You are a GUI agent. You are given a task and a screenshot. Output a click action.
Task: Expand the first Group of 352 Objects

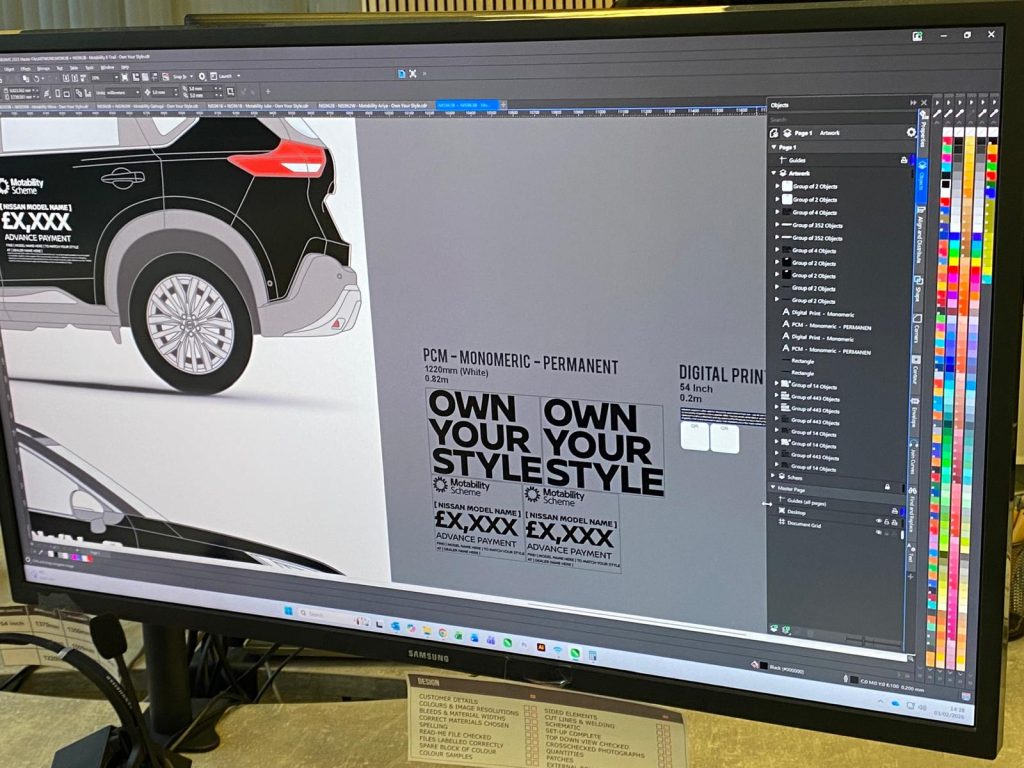pyautogui.click(x=778, y=225)
